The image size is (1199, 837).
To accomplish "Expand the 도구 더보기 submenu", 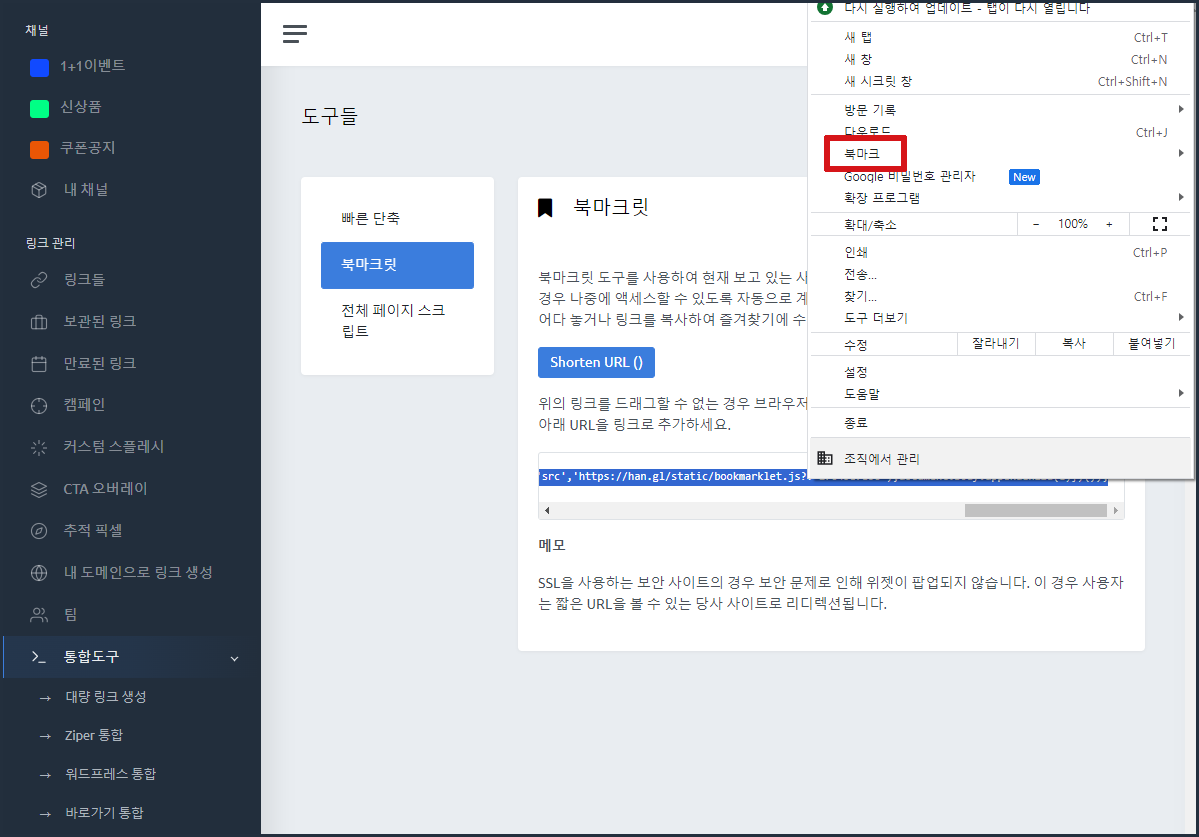I will click(x=1001, y=318).
